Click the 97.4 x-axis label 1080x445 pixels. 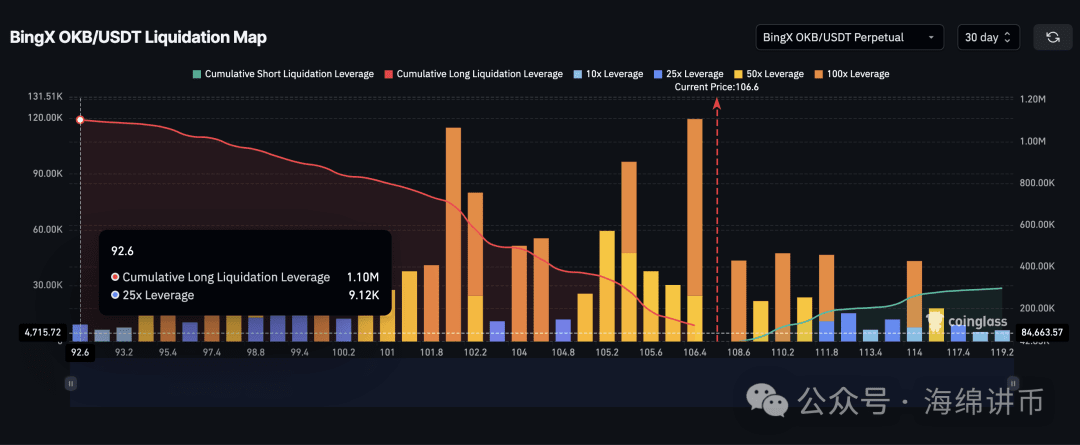212,353
